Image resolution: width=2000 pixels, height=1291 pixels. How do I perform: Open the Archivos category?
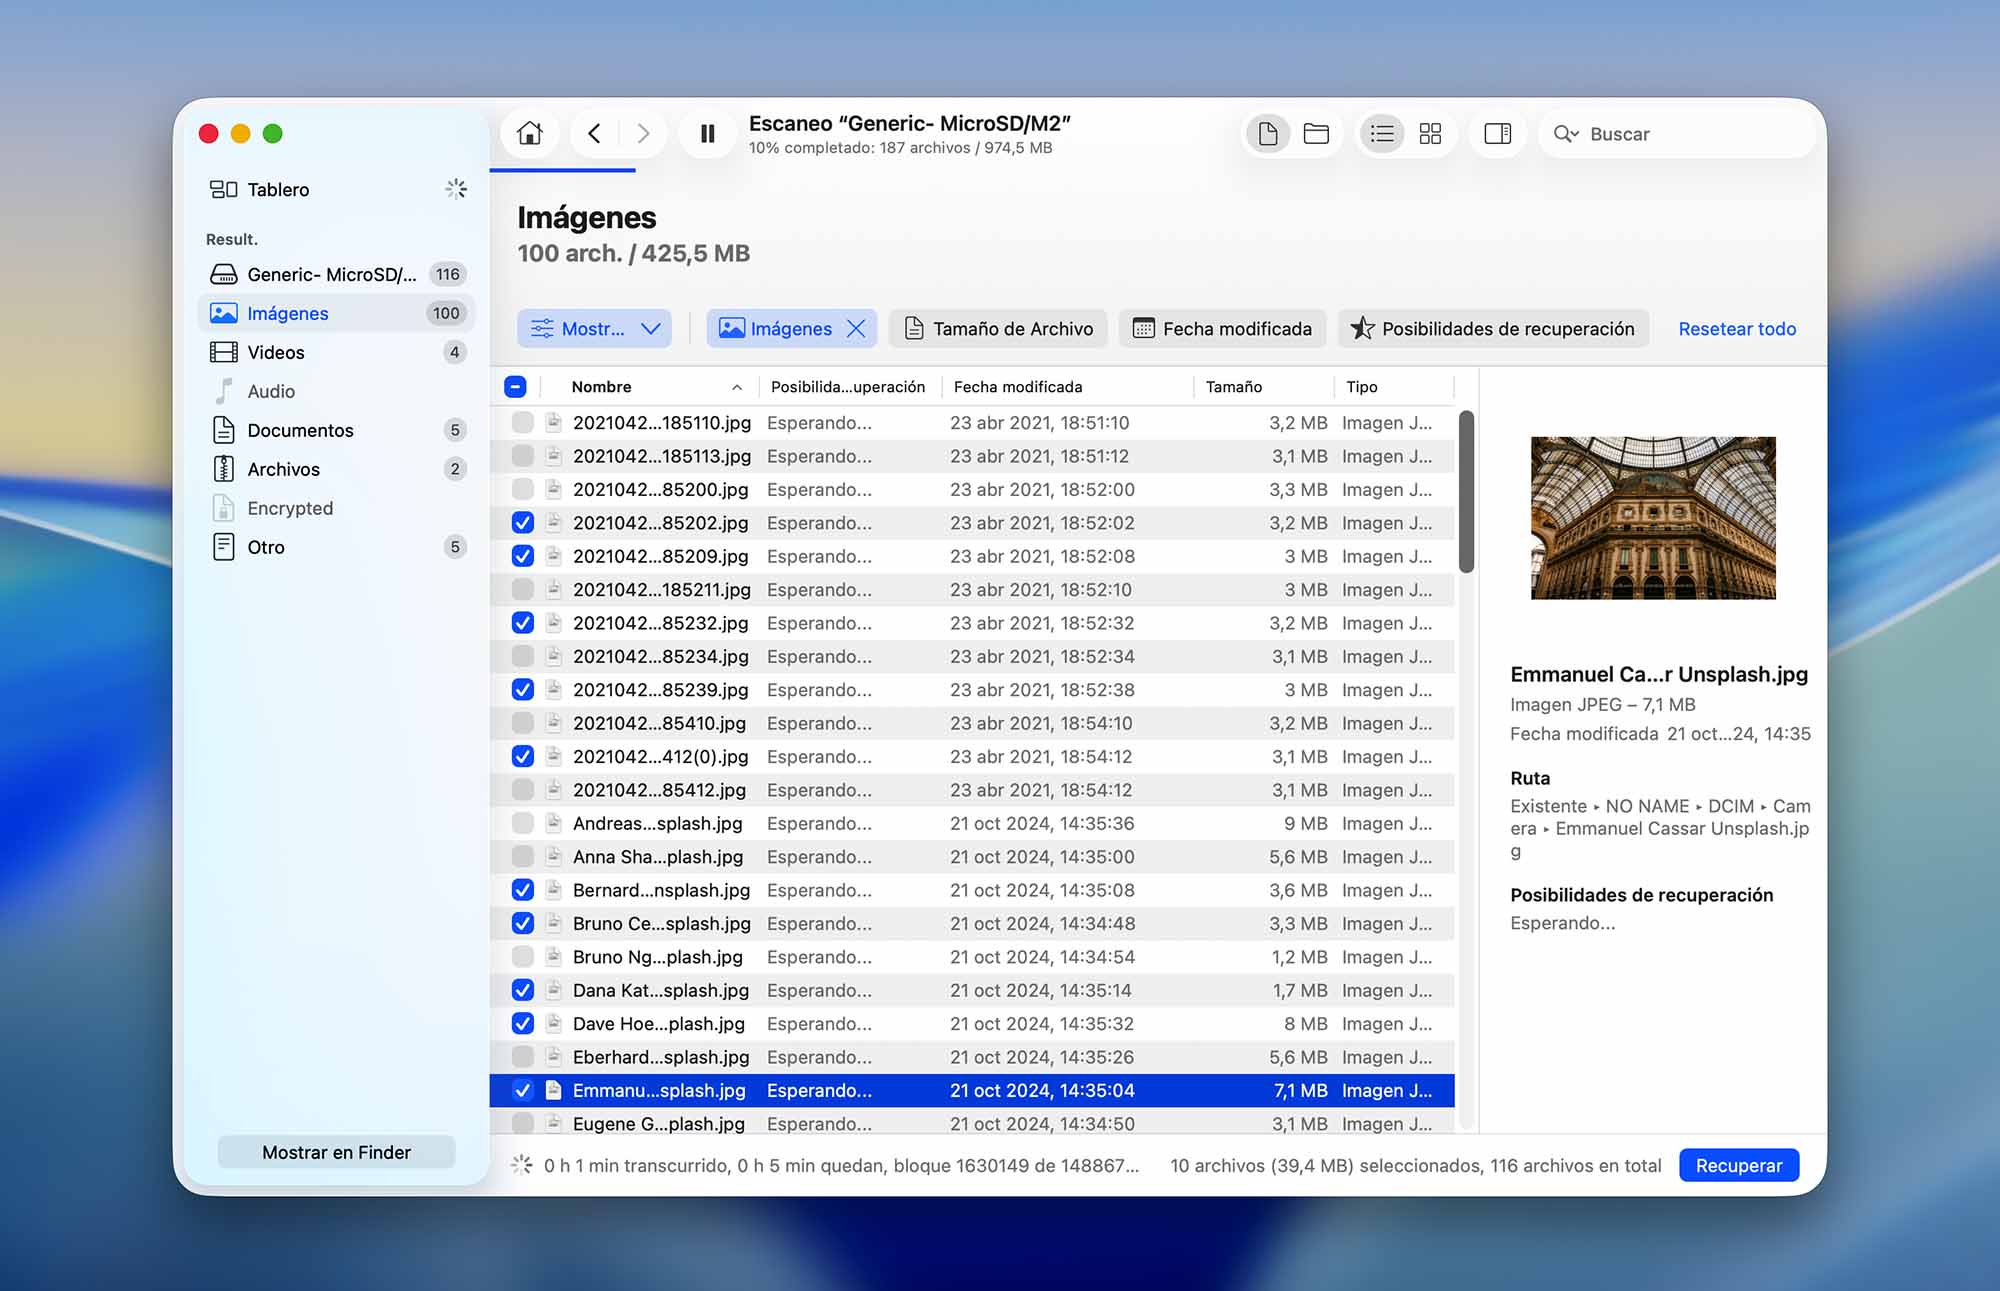point(338,469)
